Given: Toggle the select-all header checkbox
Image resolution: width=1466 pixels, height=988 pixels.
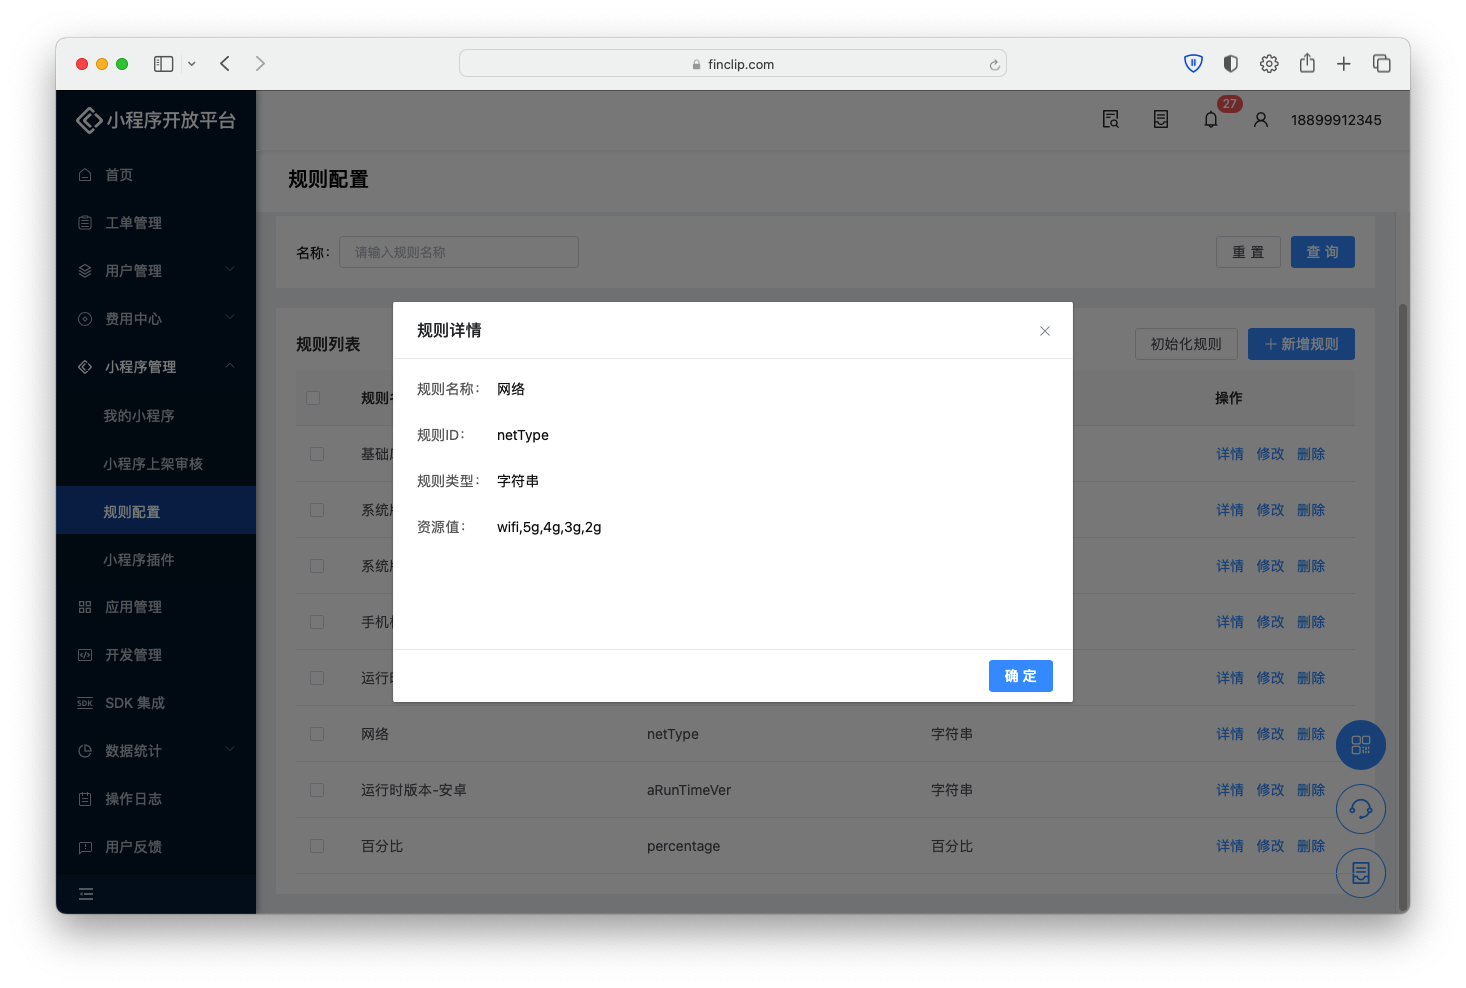Looking at the screenshot, I should (313, 398).
